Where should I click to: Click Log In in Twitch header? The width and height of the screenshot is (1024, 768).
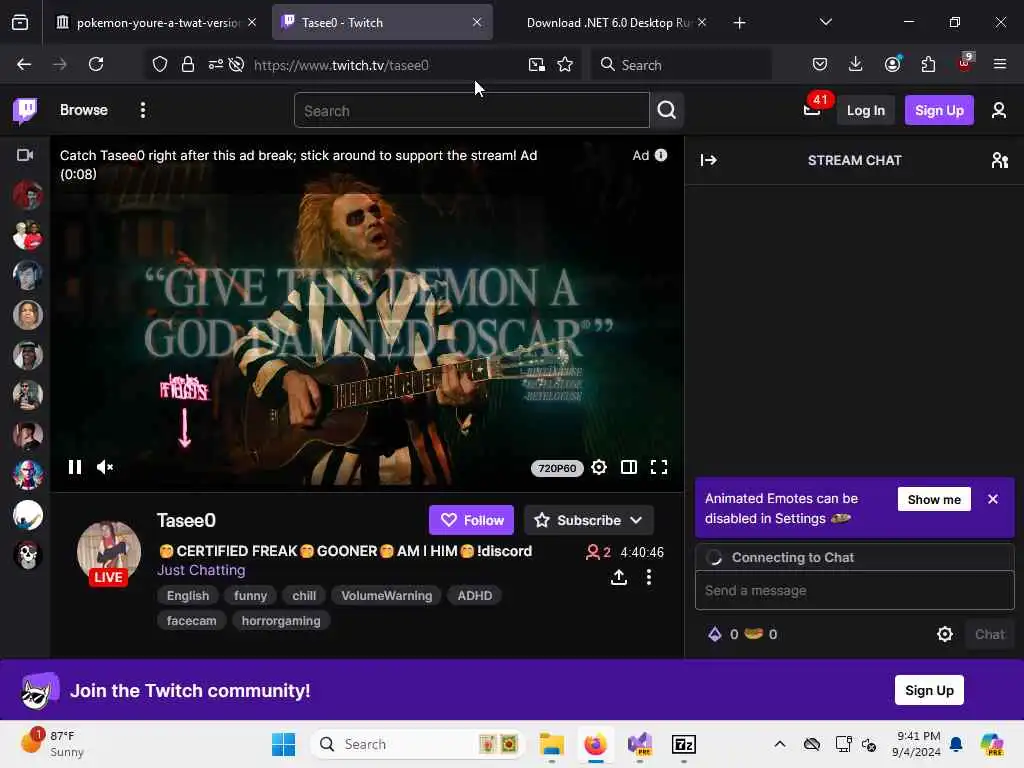865,110
